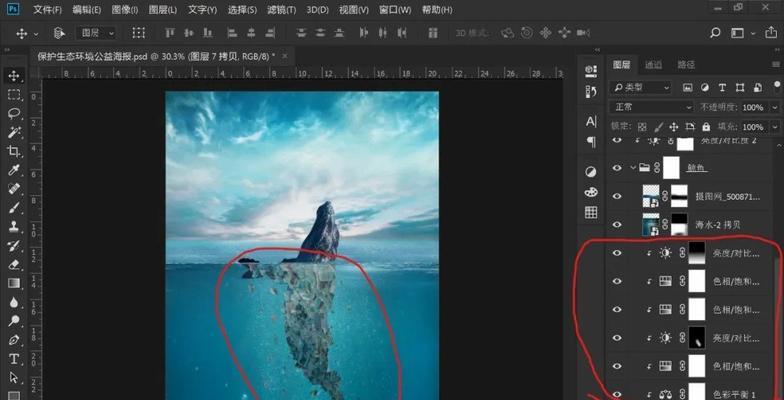
Task: Select the Dodge tool
Action: (14, 321)
